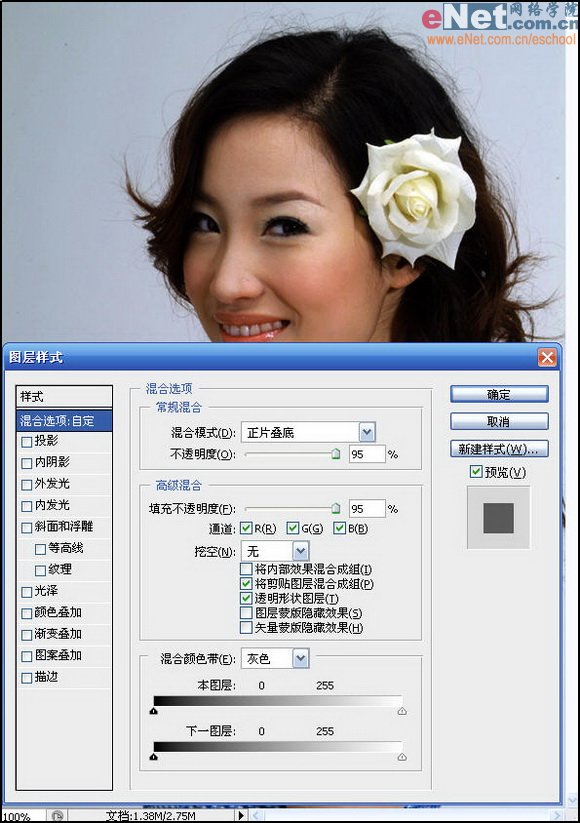580x823 pixels.
Task: Click horizontal scrollbar left arrow
Action: 256,816
